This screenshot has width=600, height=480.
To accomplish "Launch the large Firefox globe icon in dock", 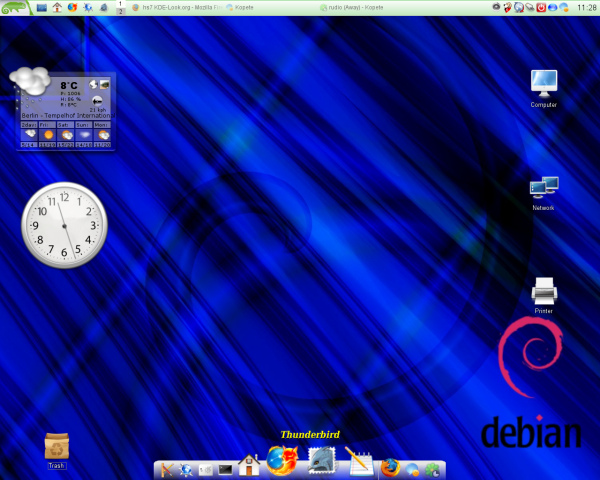I will [282, 461].
